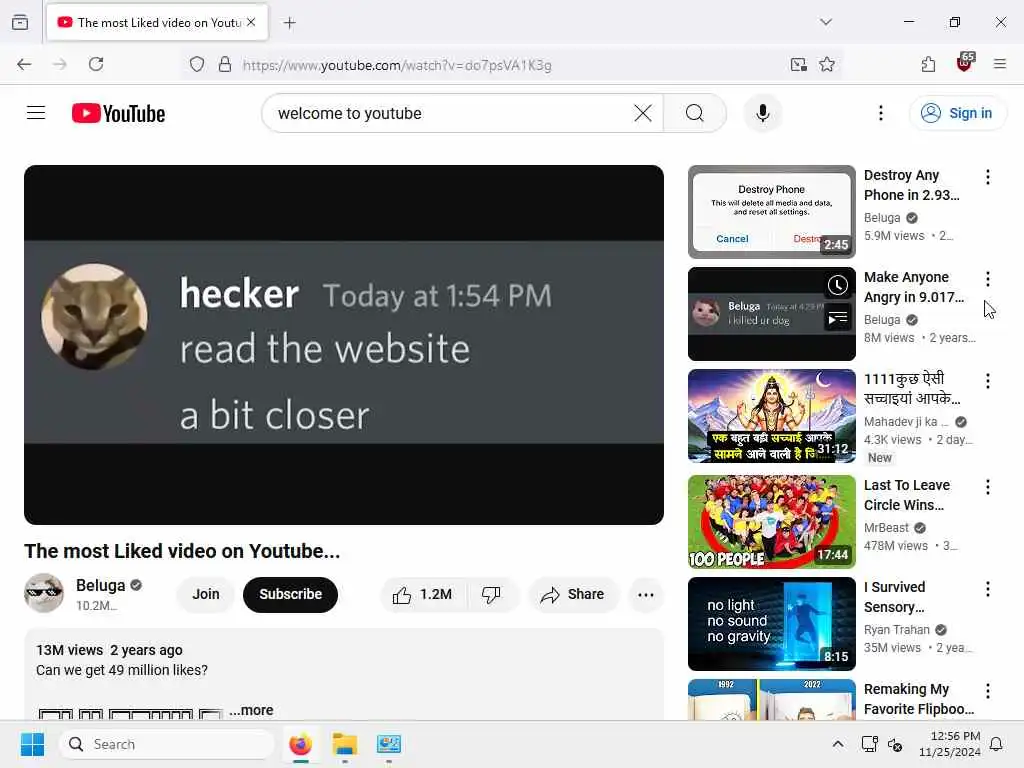Dislike the video with thumbs down

pos(491,594)
